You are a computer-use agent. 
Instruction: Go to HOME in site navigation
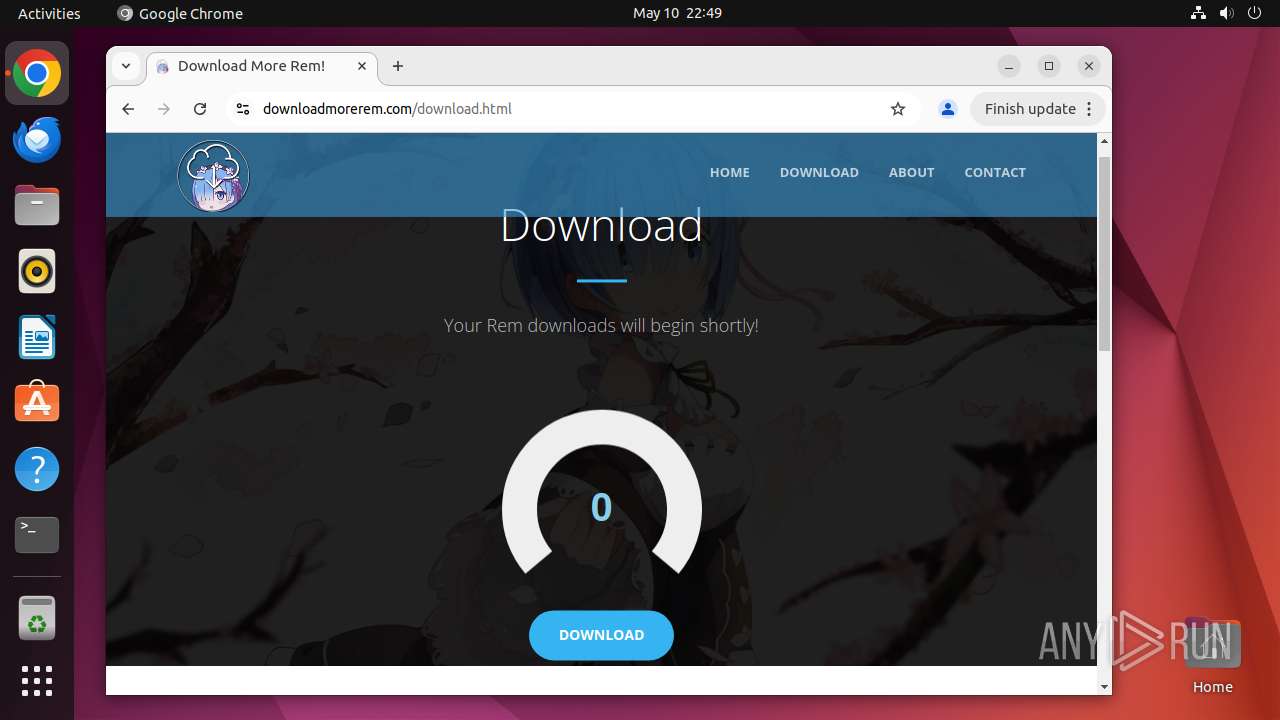pos(730,172)
